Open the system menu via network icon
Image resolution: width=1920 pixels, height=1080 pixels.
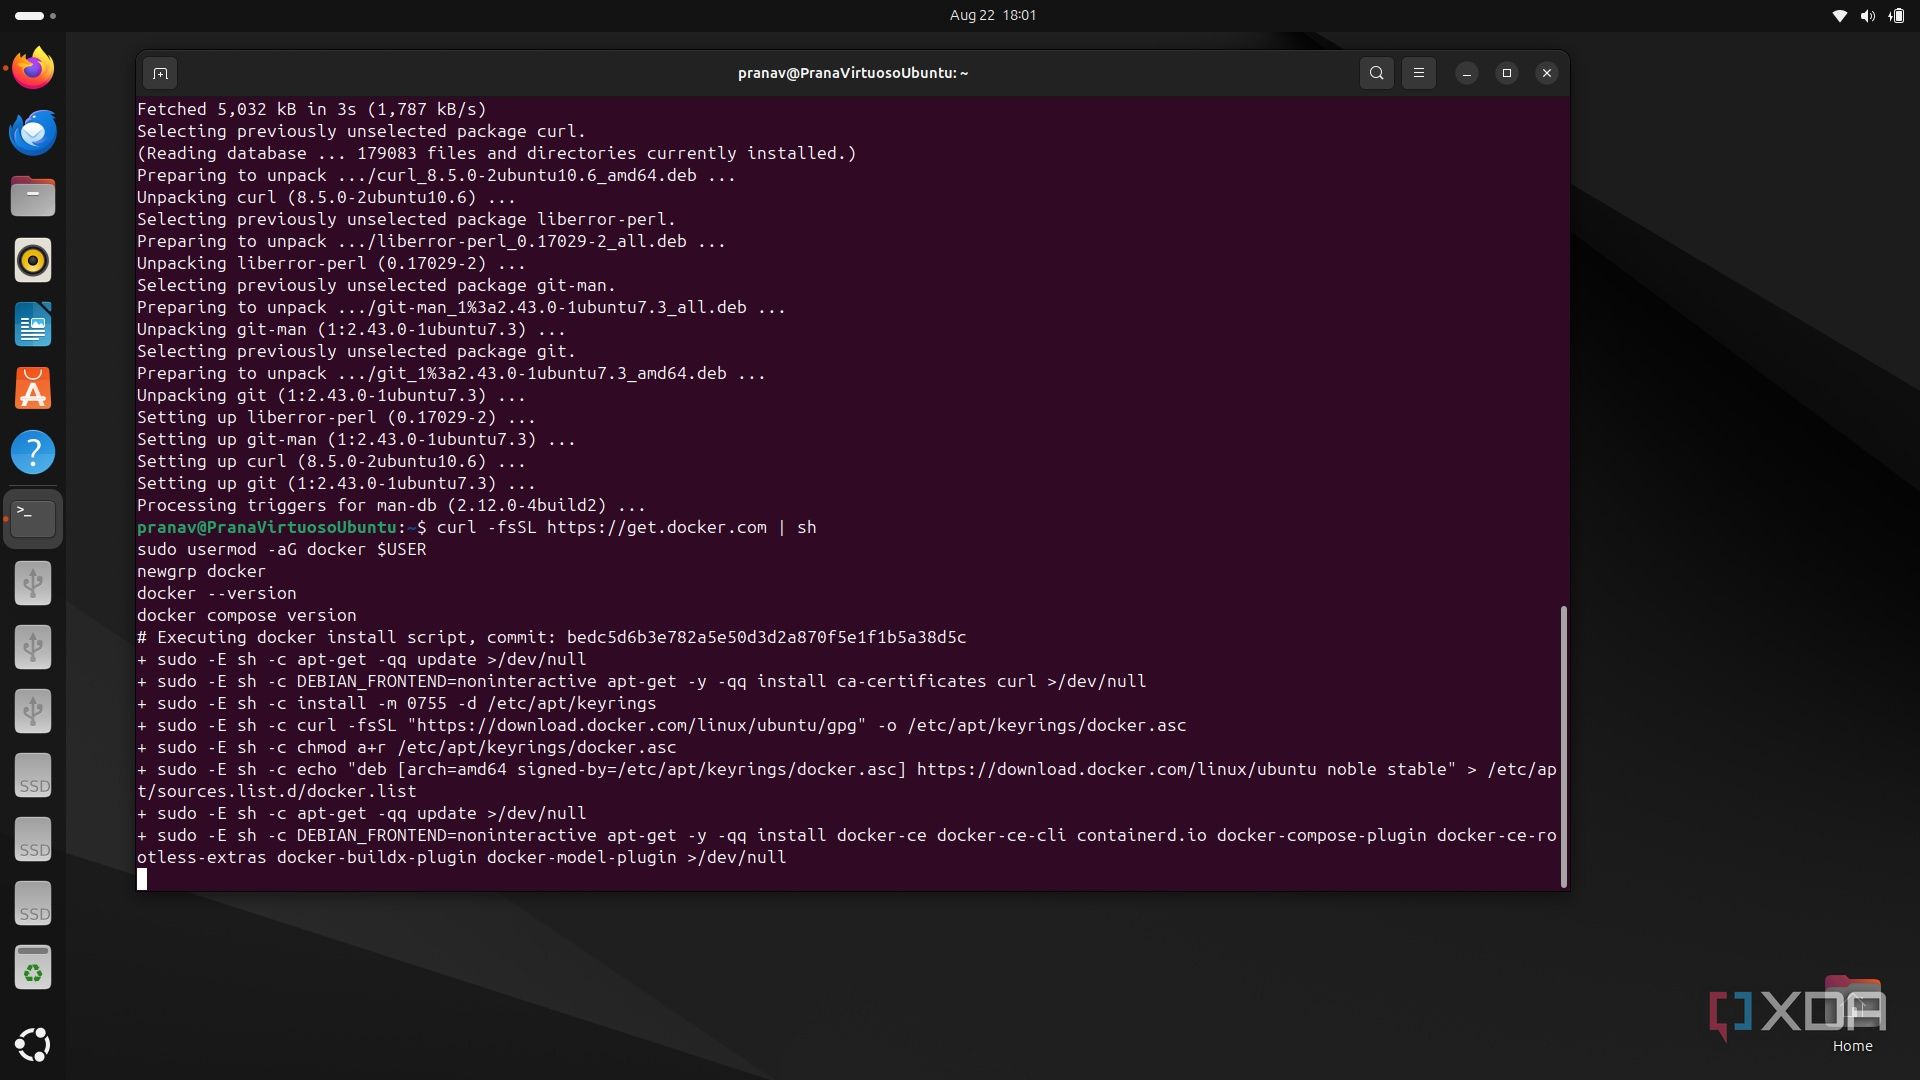tap(1839, 15)
